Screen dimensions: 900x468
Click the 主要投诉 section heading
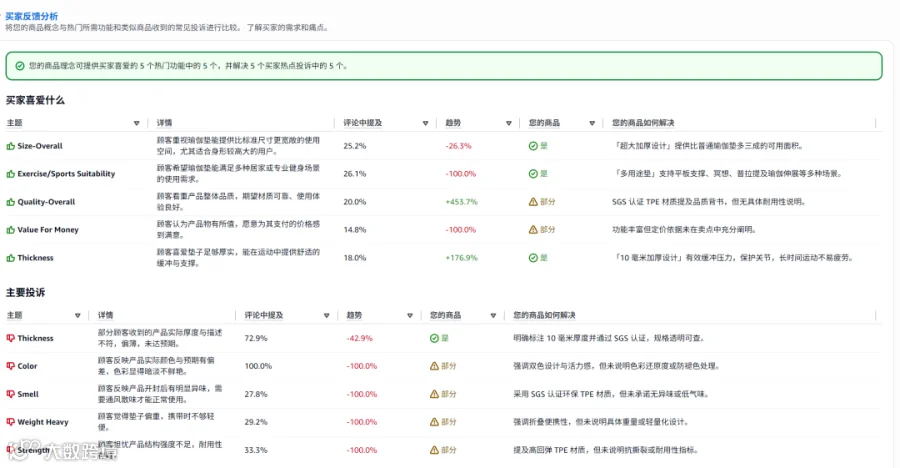(25, 292)
